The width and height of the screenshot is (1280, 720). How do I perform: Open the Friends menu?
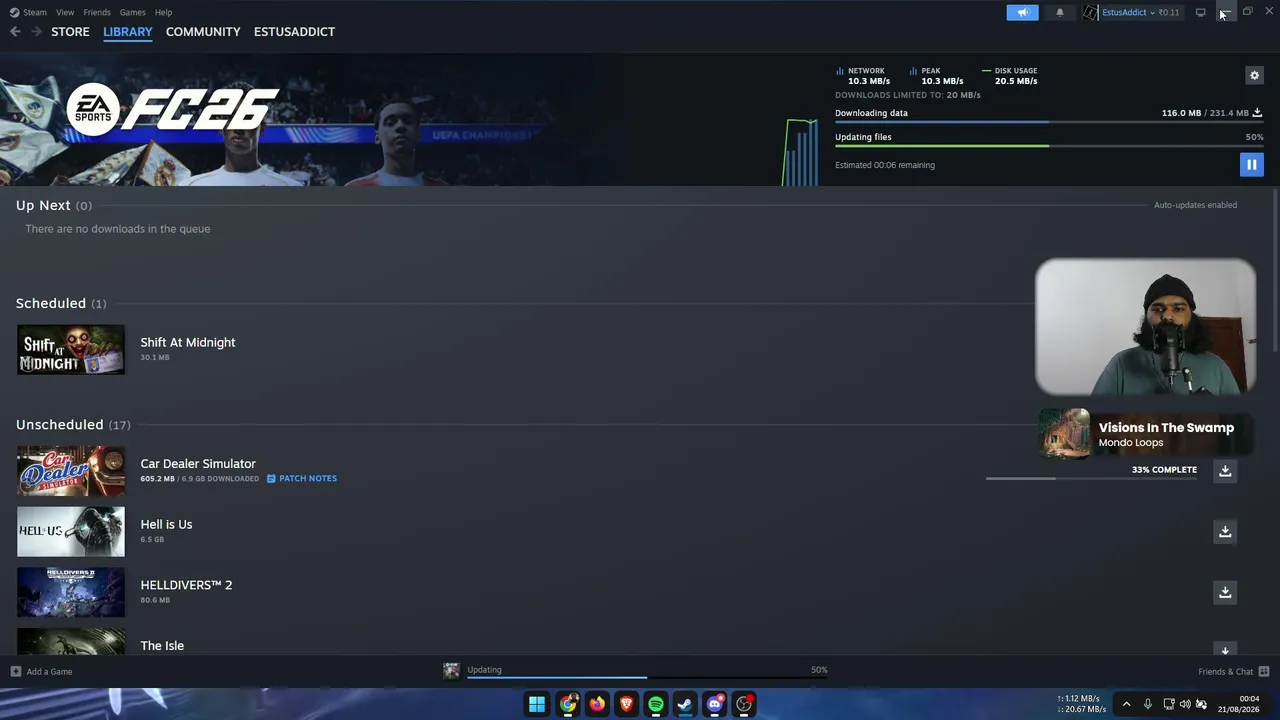click(x=97, y=12)
